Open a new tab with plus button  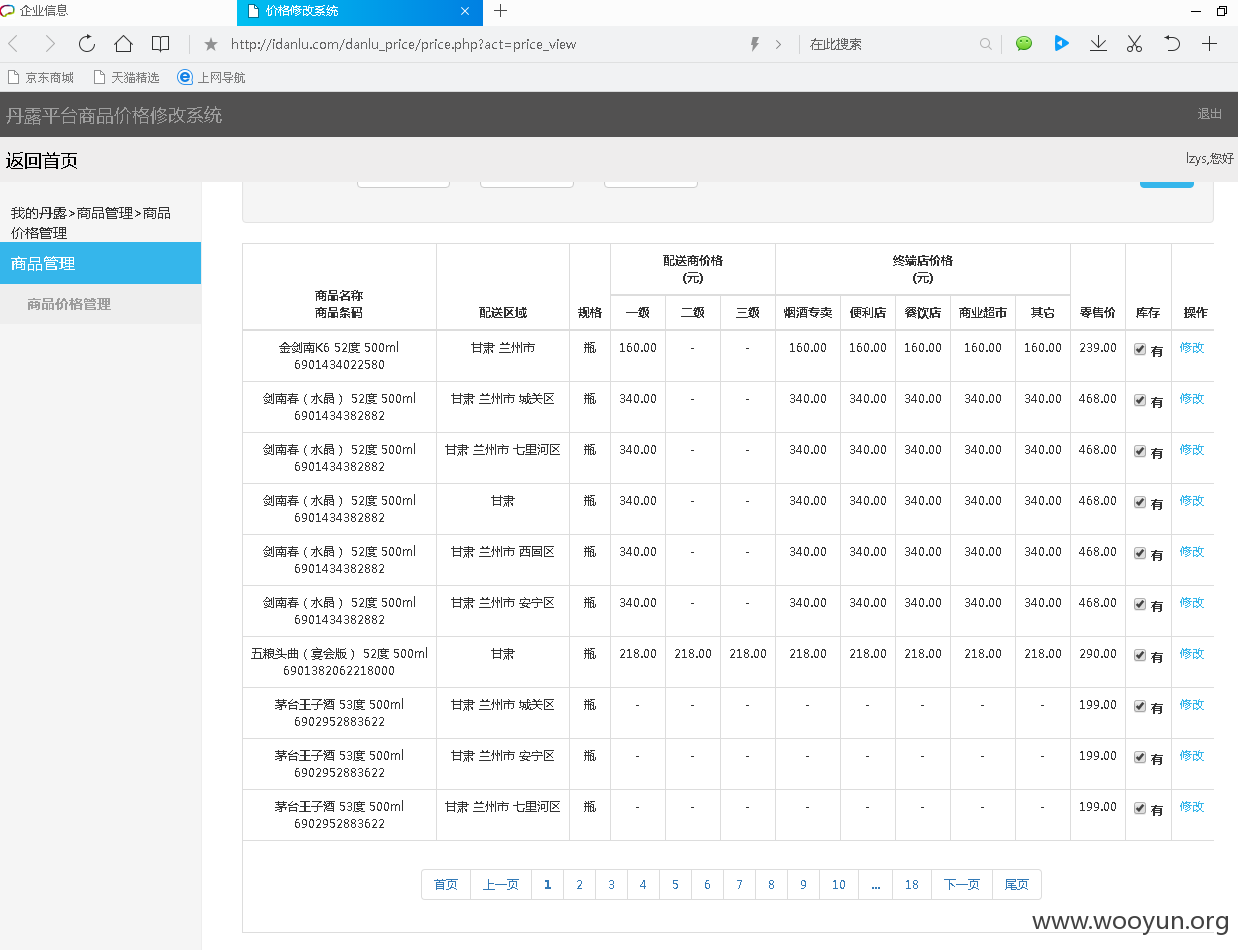501,11
